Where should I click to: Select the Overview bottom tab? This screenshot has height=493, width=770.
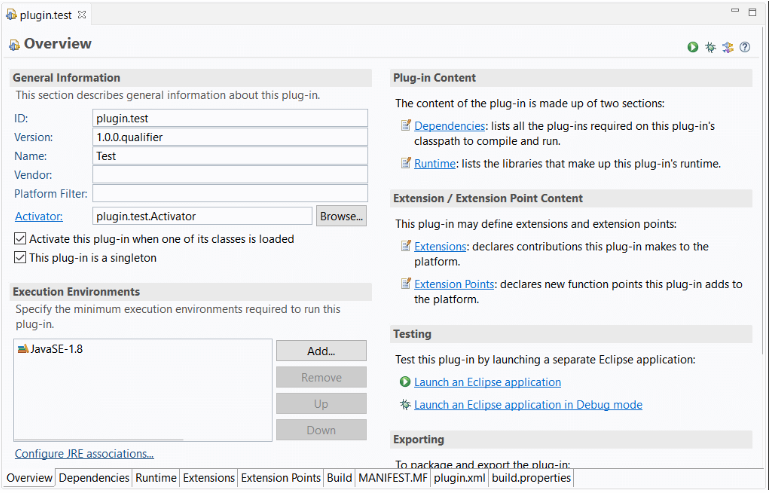point(29,478)
